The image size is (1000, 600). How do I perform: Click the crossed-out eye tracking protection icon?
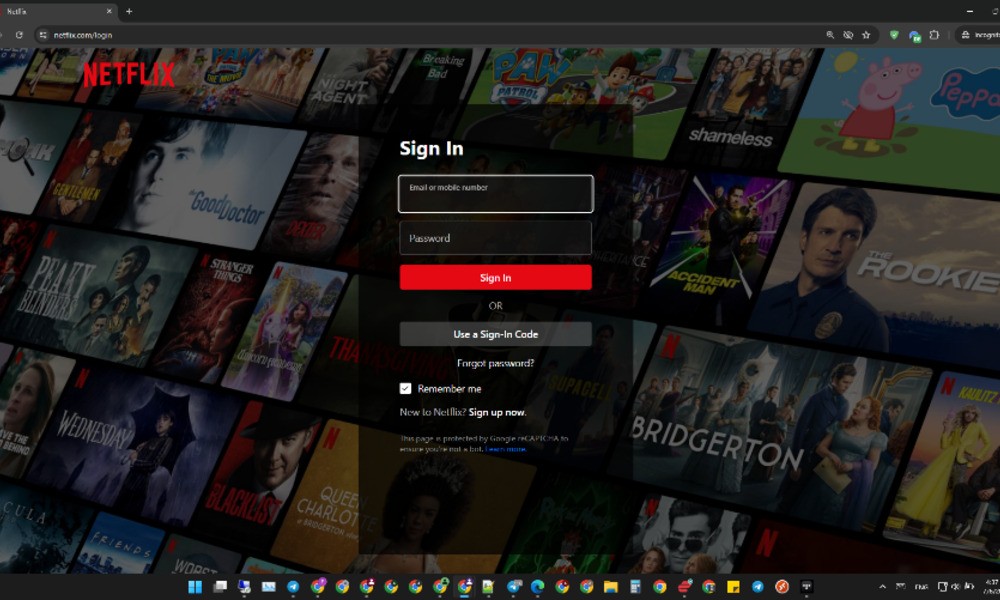pyautogui.click(x=848, y=35)
